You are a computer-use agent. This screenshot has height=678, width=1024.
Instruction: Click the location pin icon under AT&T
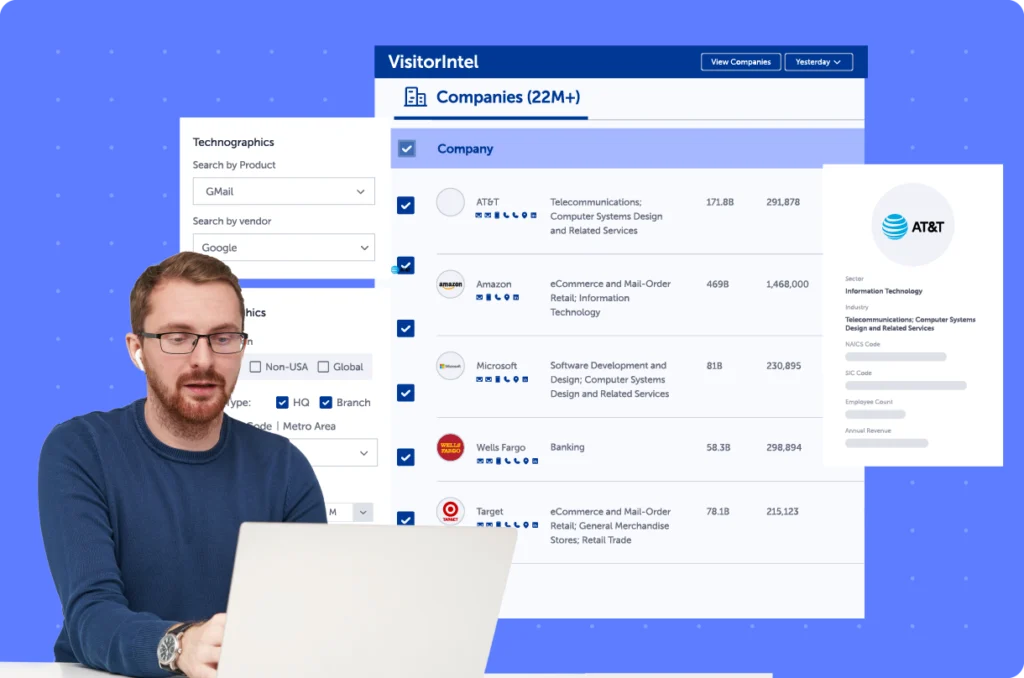(524, 215)
